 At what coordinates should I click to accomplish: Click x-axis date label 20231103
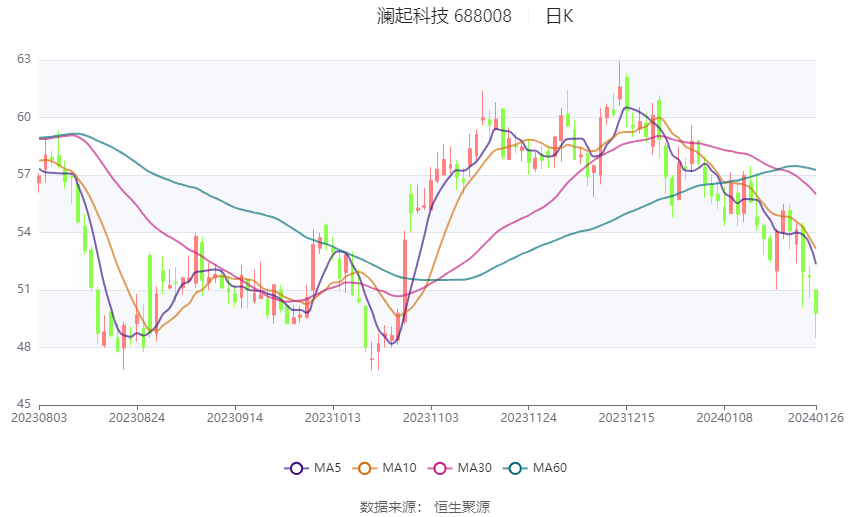(x=431, y=418)
